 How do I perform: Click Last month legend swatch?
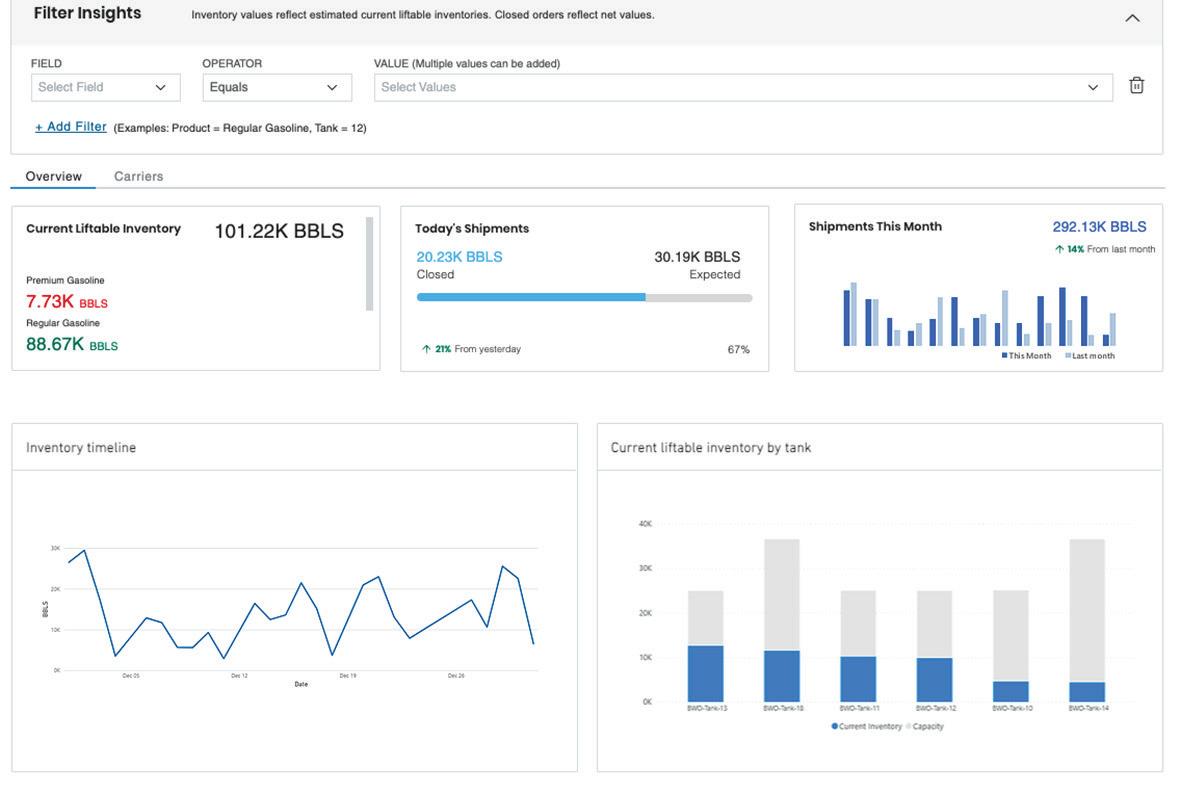coord(1068,356)
